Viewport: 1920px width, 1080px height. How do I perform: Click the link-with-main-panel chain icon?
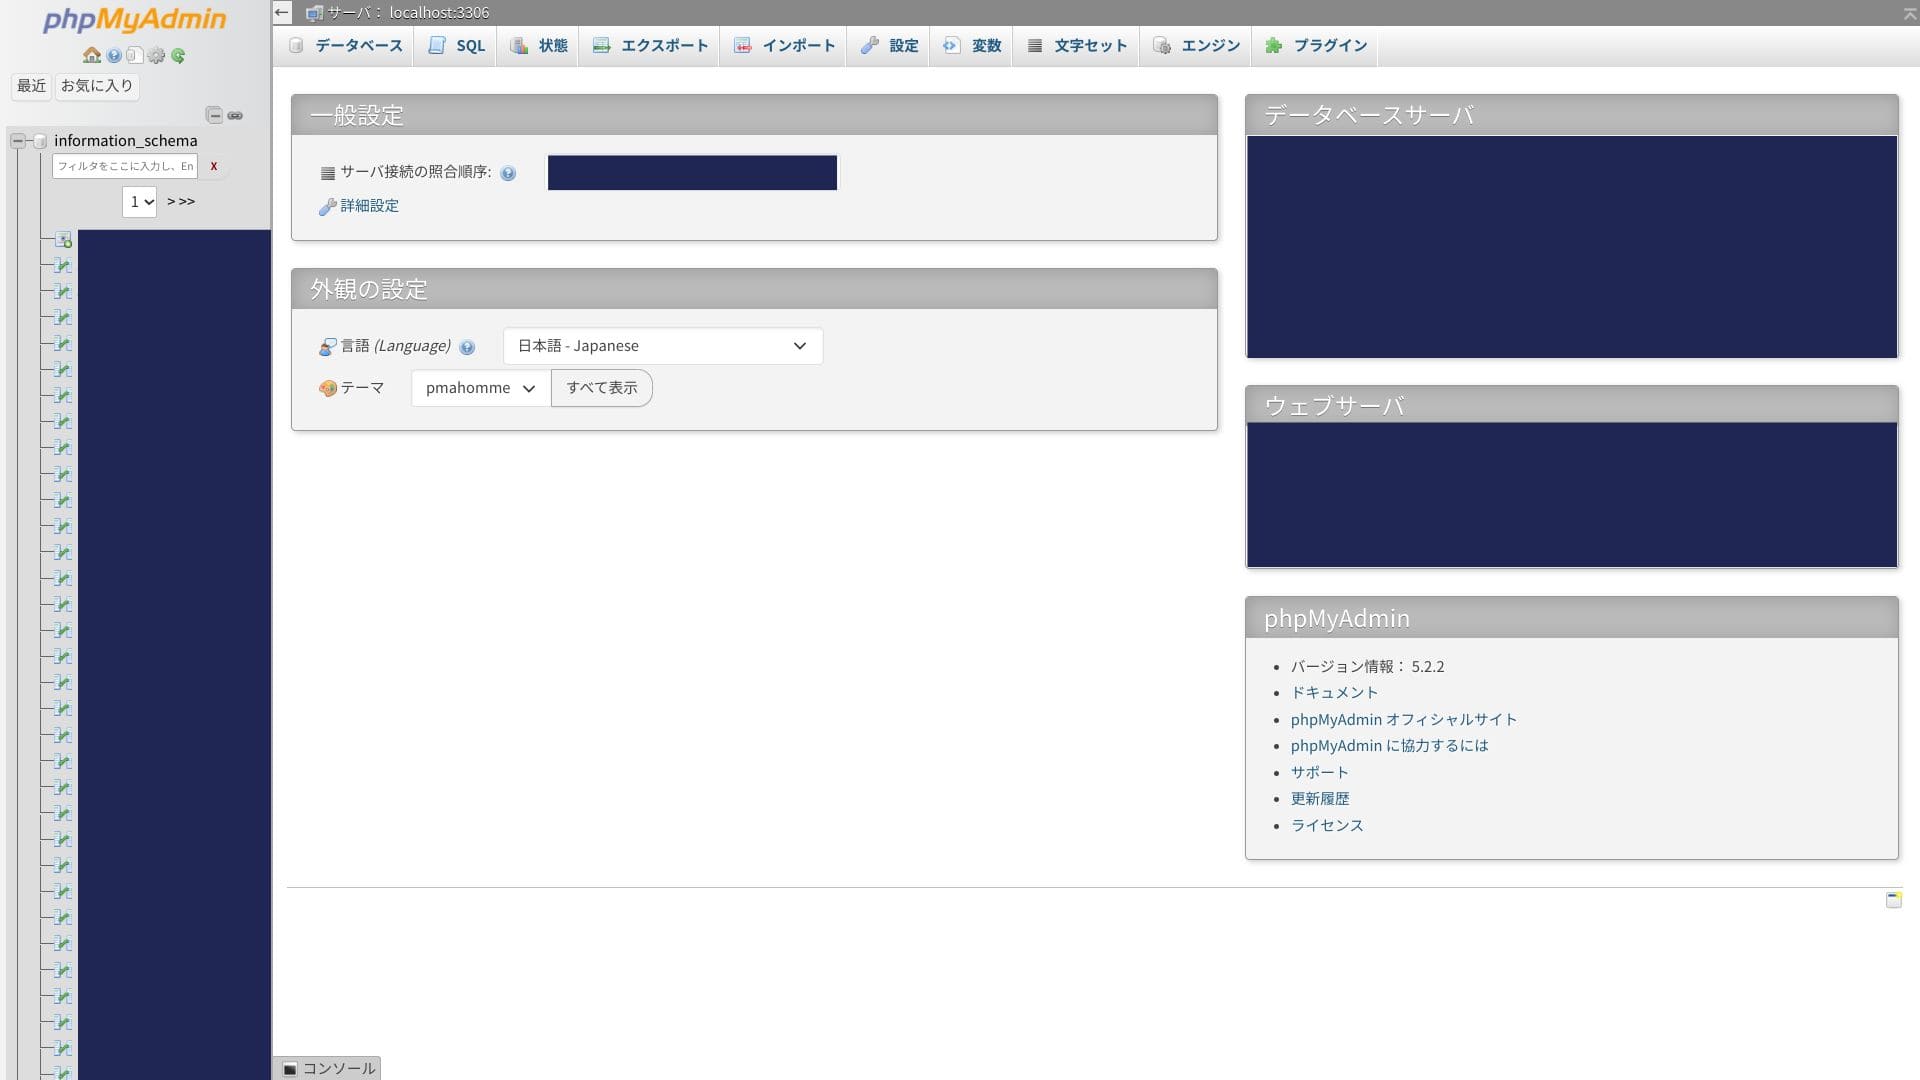(235, 116)
